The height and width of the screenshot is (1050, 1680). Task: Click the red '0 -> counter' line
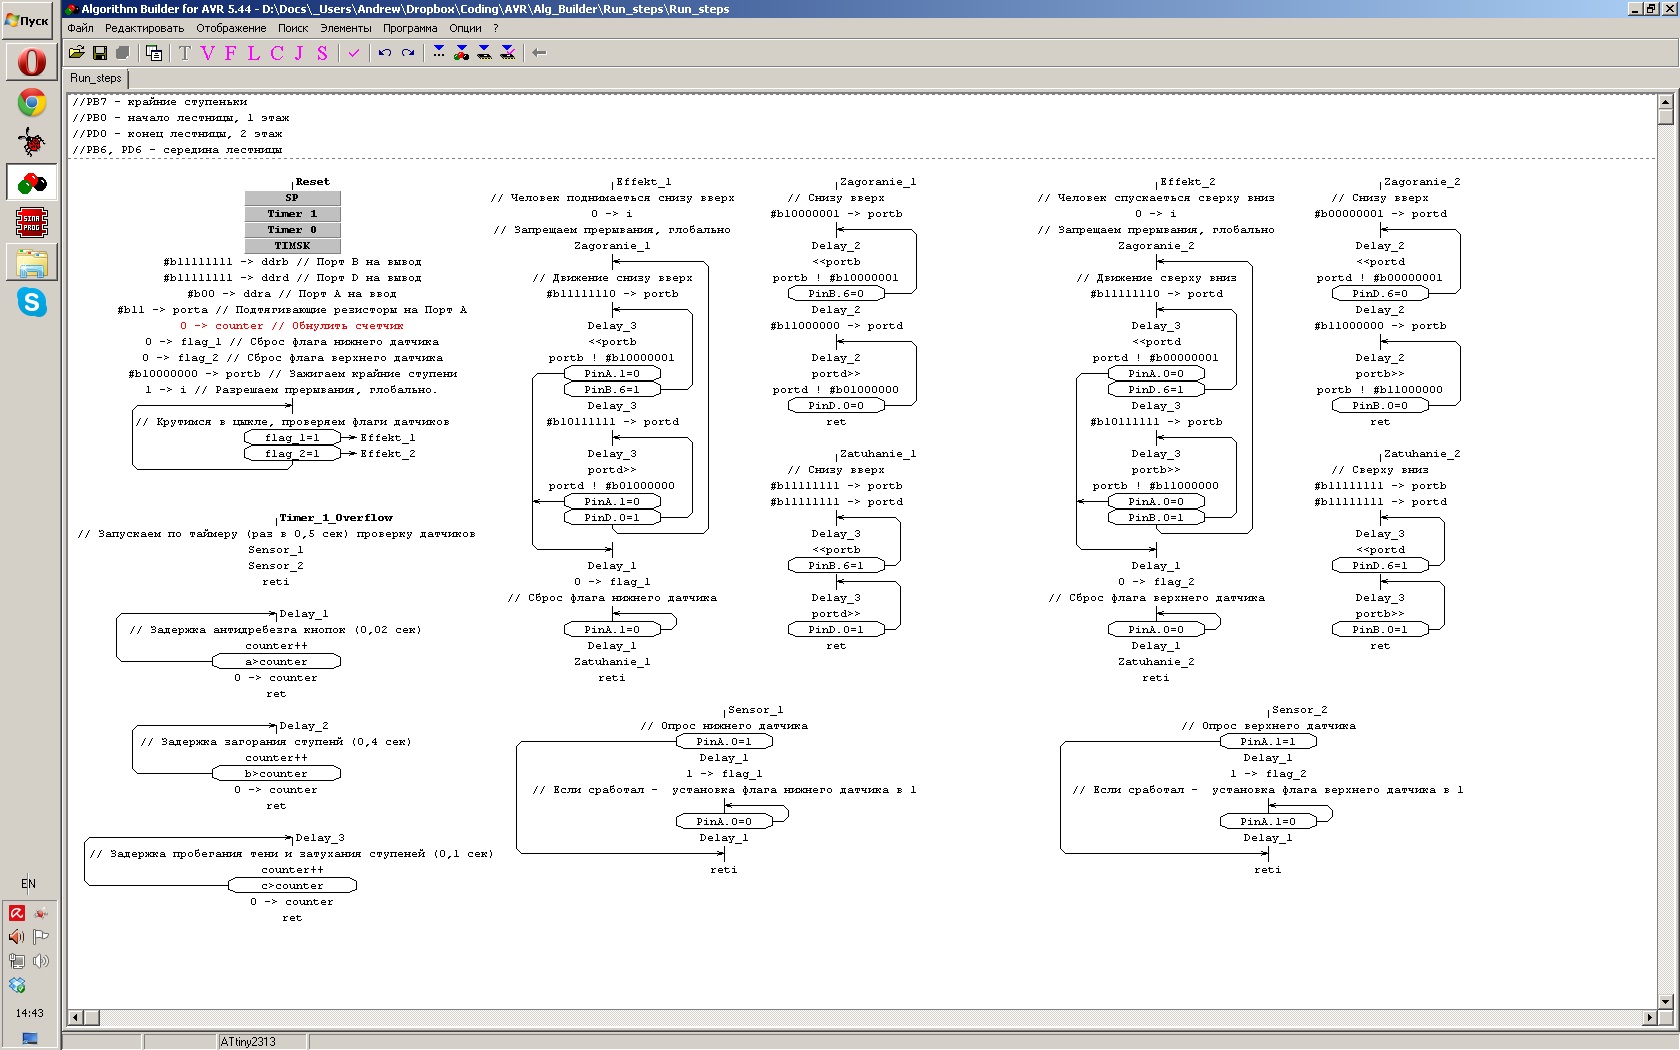(291, 326)
